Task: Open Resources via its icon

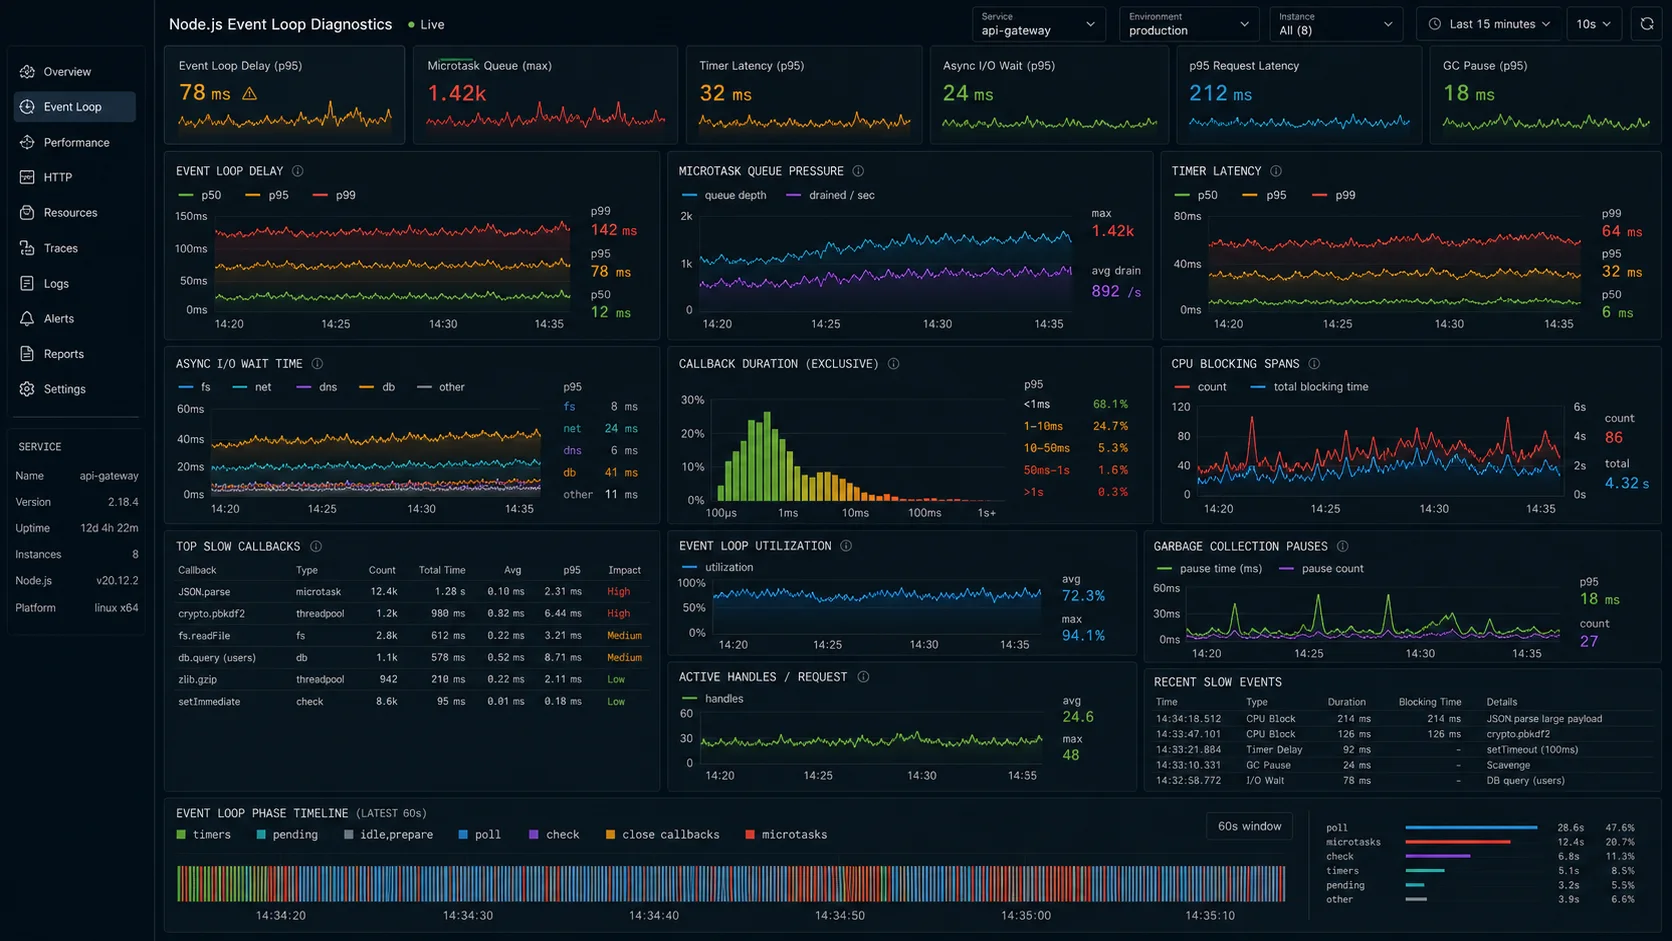Action: (x=27, y=213)
